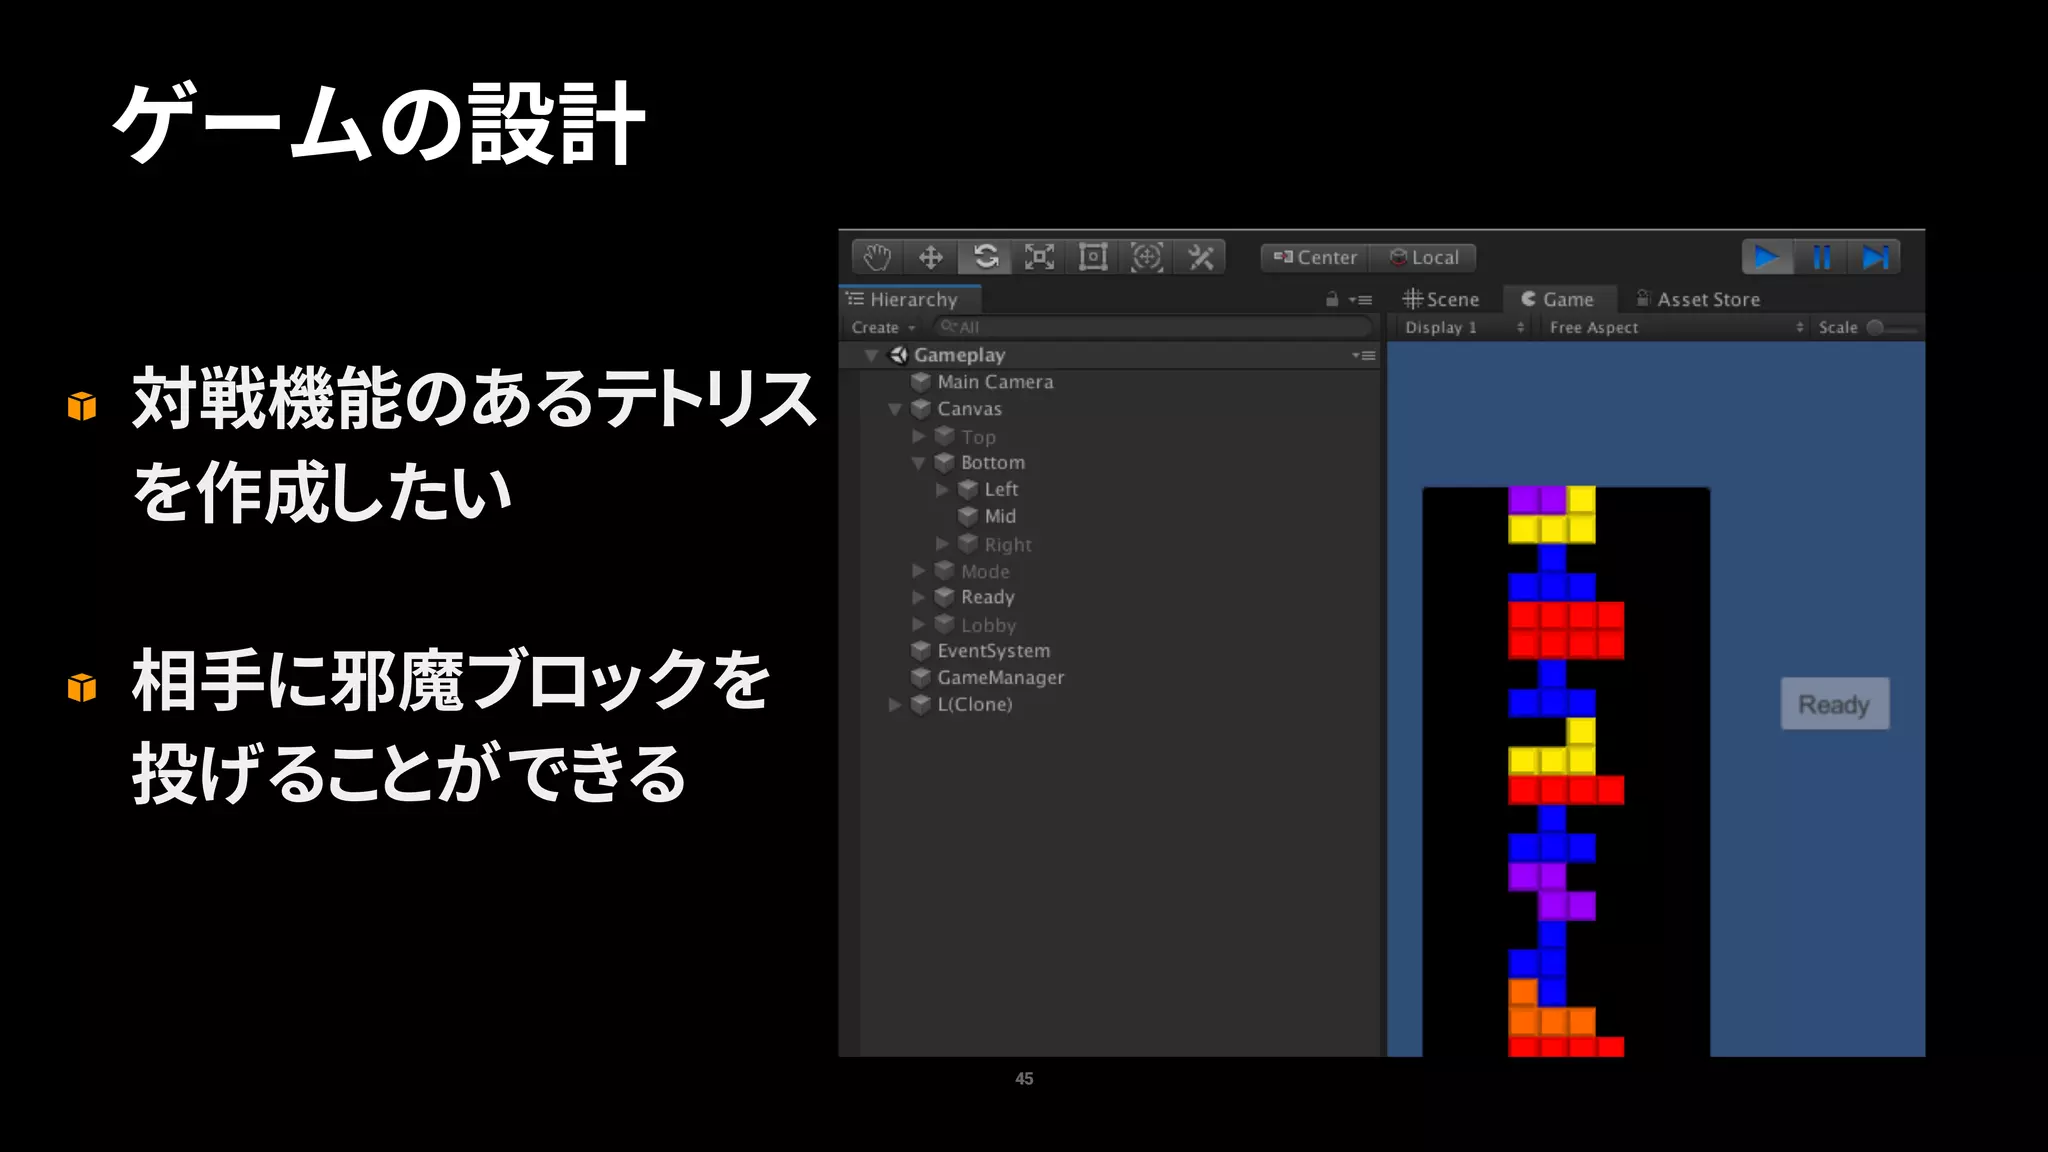Step one frame forward
2048x1152 pixels.
click(x=1874, y=257)
